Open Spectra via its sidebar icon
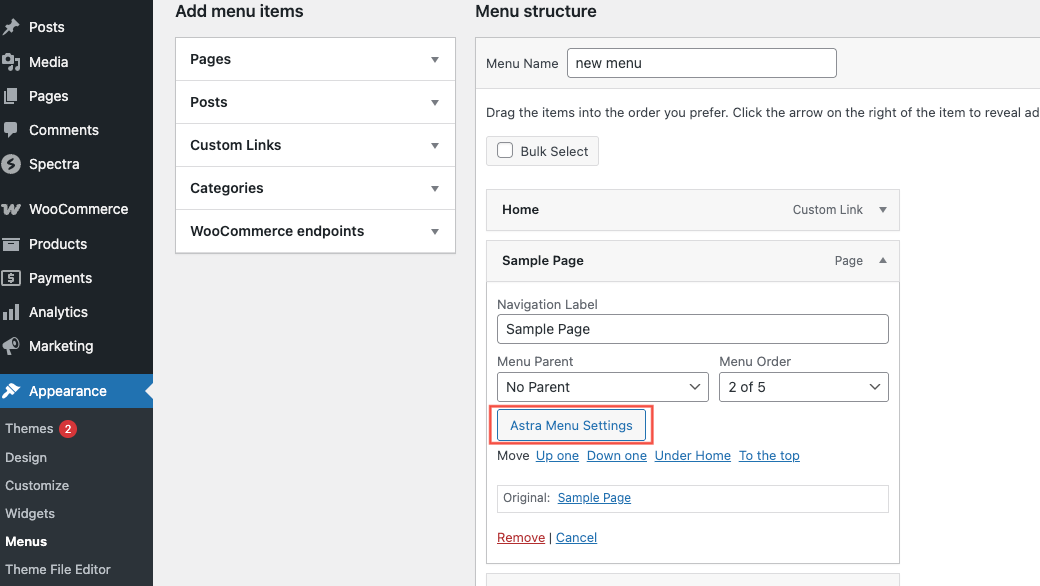 pos(11,164)
